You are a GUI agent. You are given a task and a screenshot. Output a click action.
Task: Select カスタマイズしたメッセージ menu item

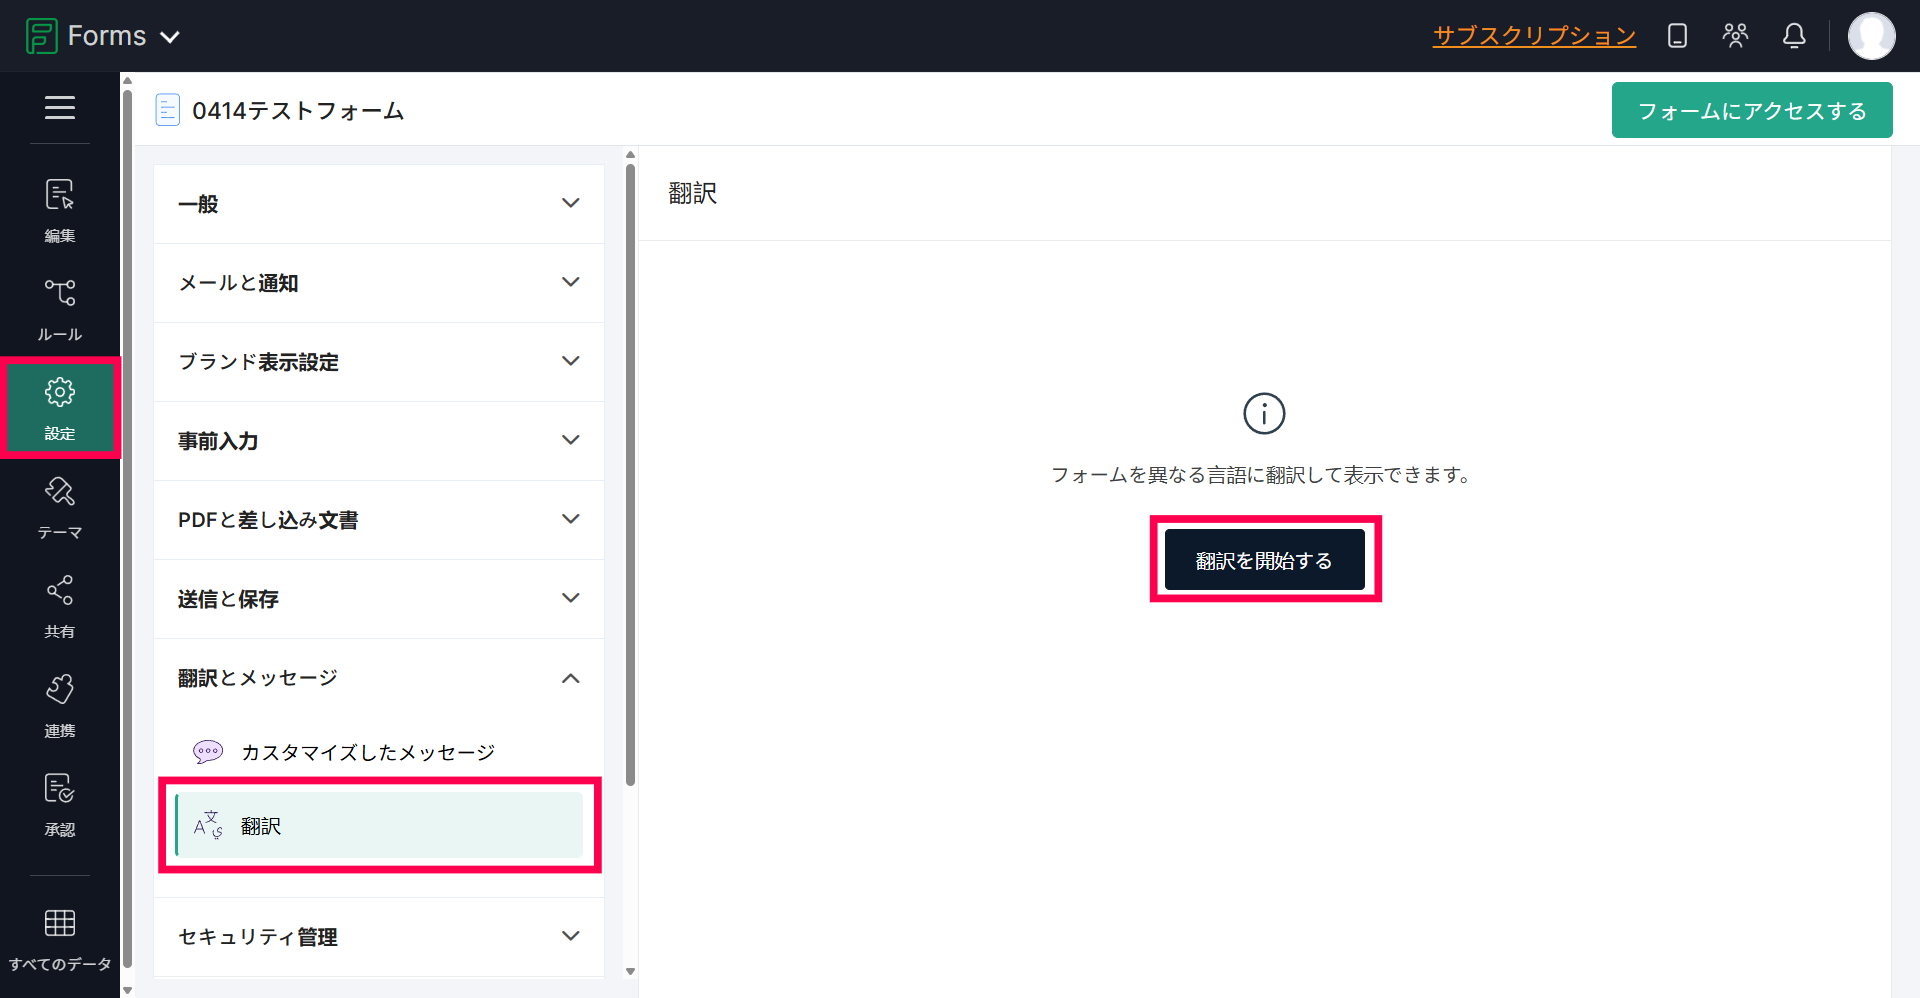(367, 752)
